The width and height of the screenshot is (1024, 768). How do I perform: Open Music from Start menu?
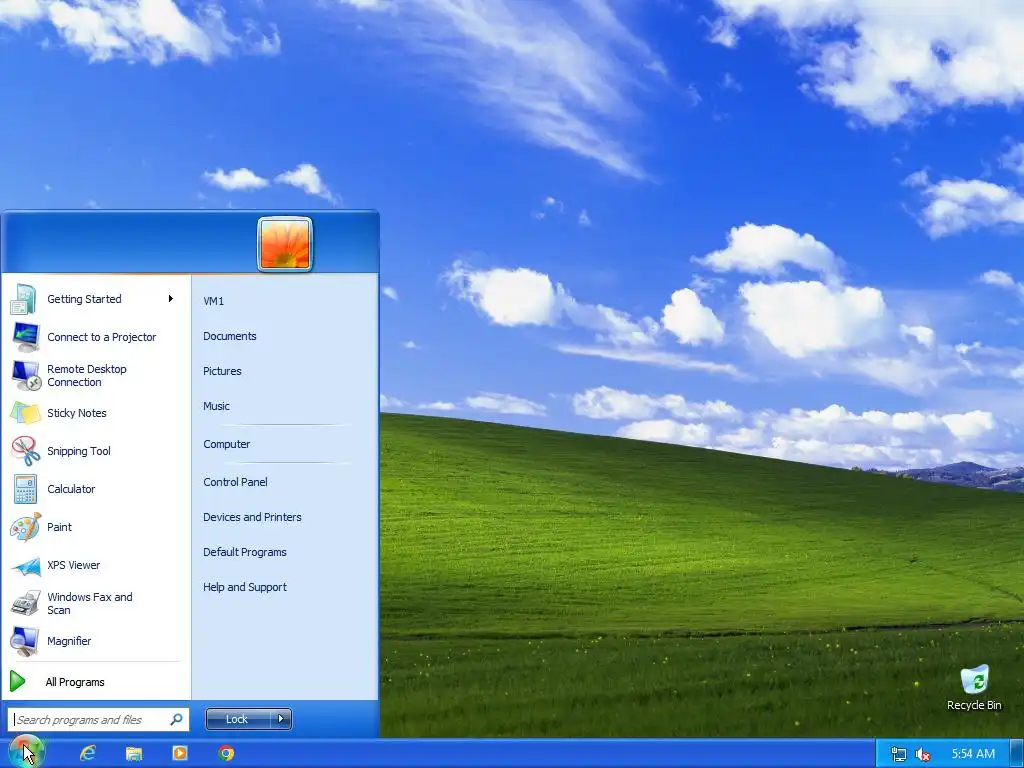coord(216,406)
